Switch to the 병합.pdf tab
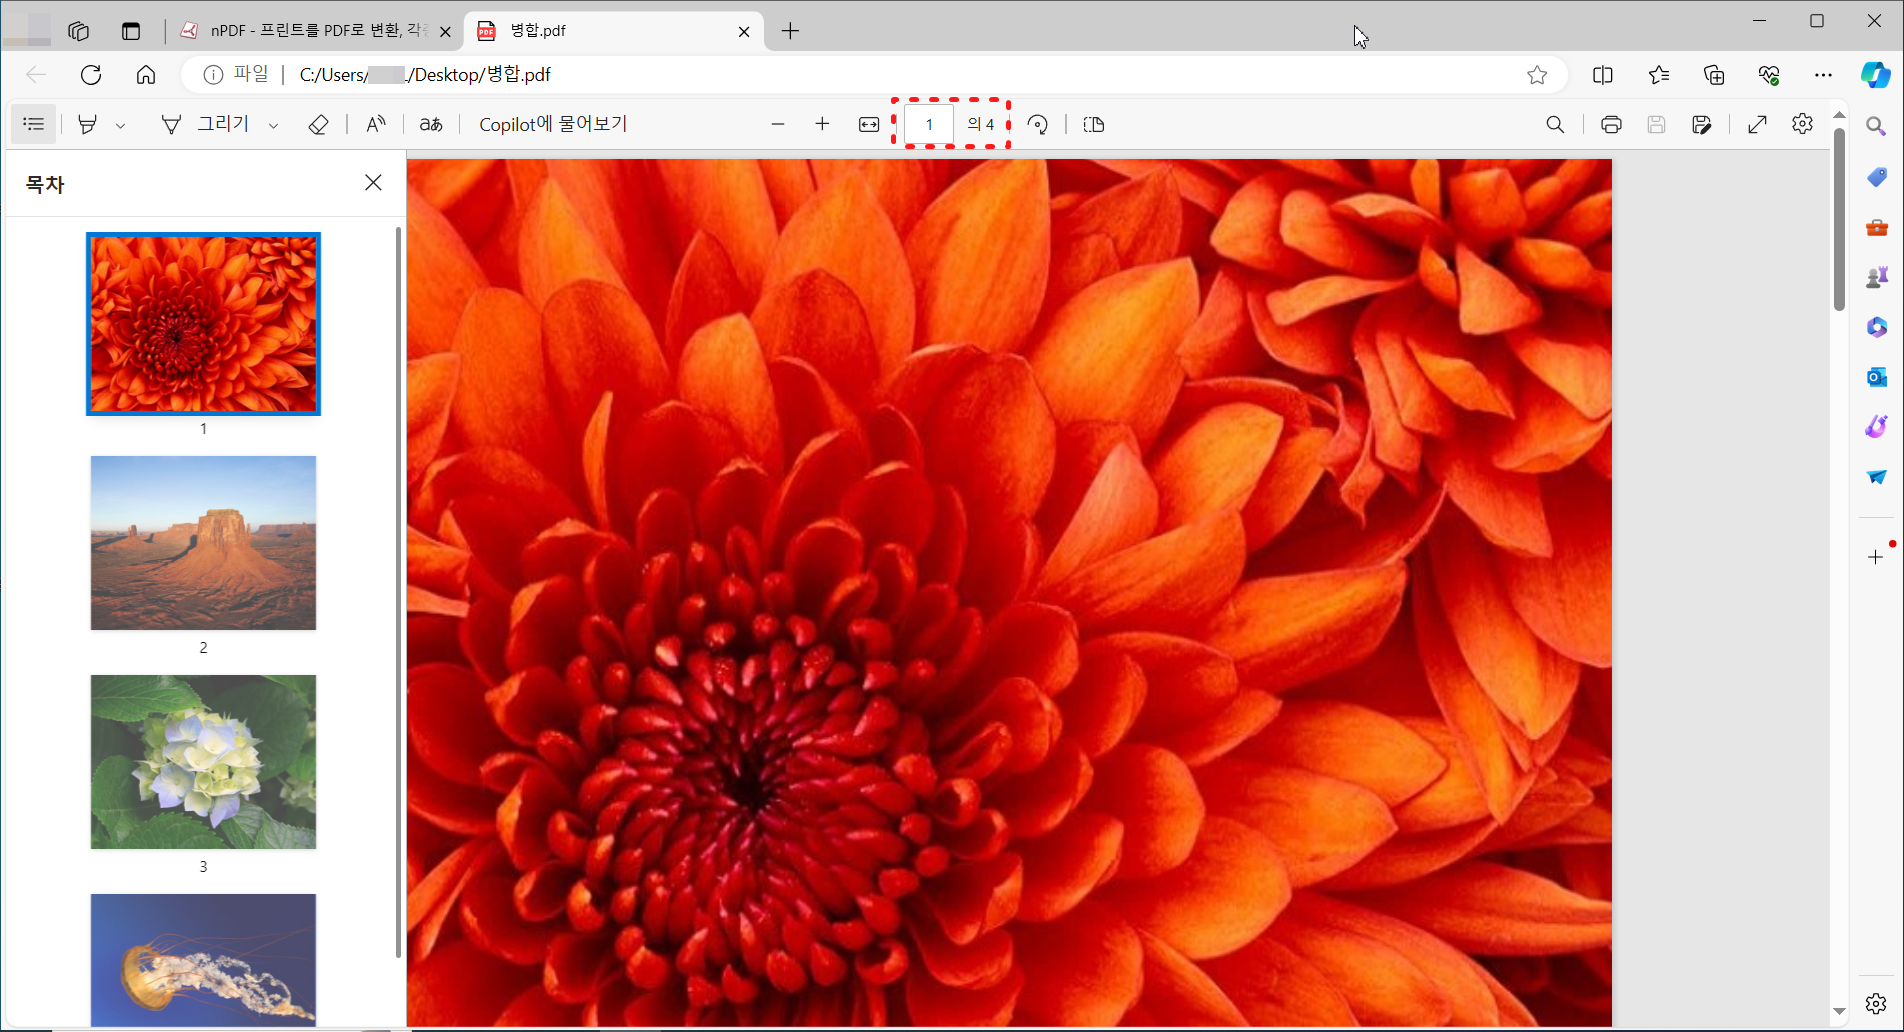This screenshot has width=1904, height=1032. [x=614, y=31]
